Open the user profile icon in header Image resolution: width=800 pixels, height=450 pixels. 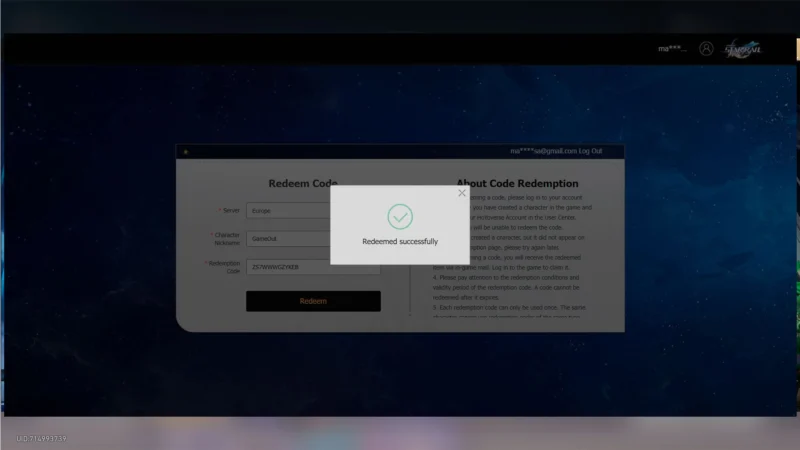[x=706, y=48]
